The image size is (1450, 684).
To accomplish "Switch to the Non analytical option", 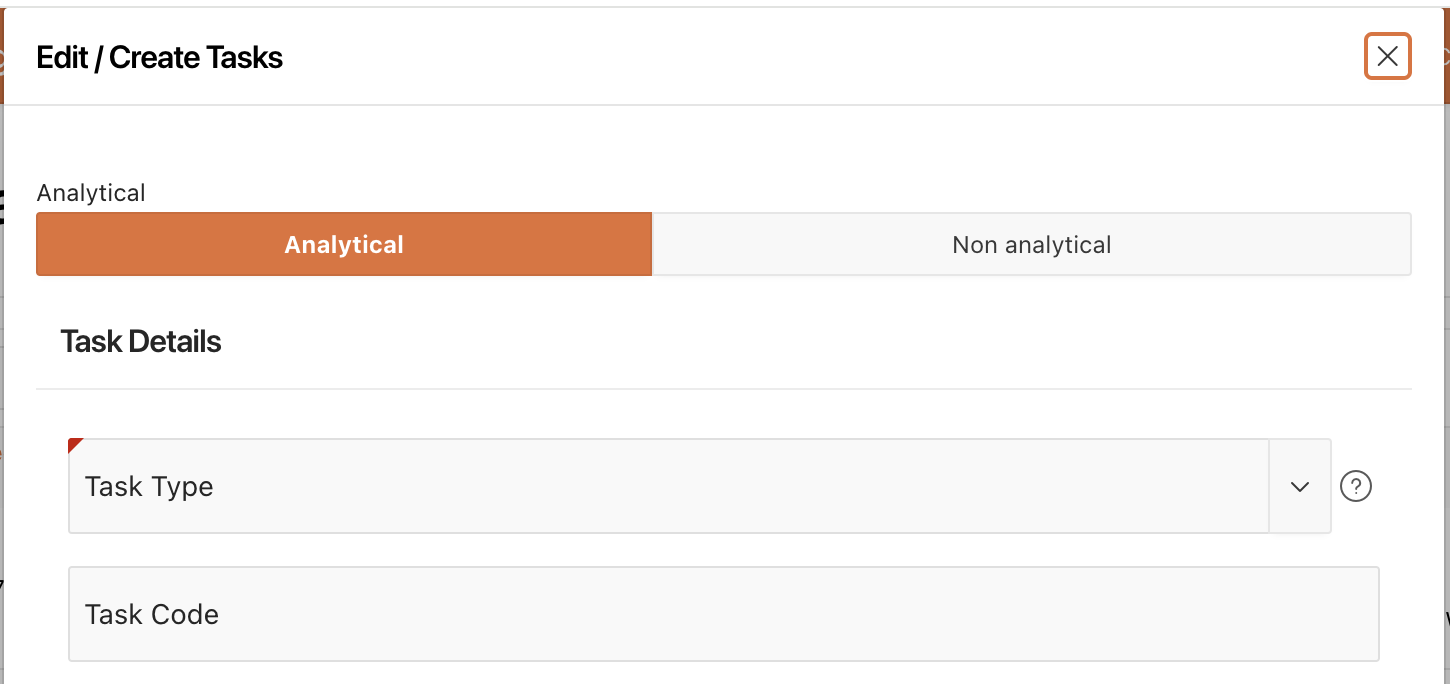I will click(x=1031, y=244).
